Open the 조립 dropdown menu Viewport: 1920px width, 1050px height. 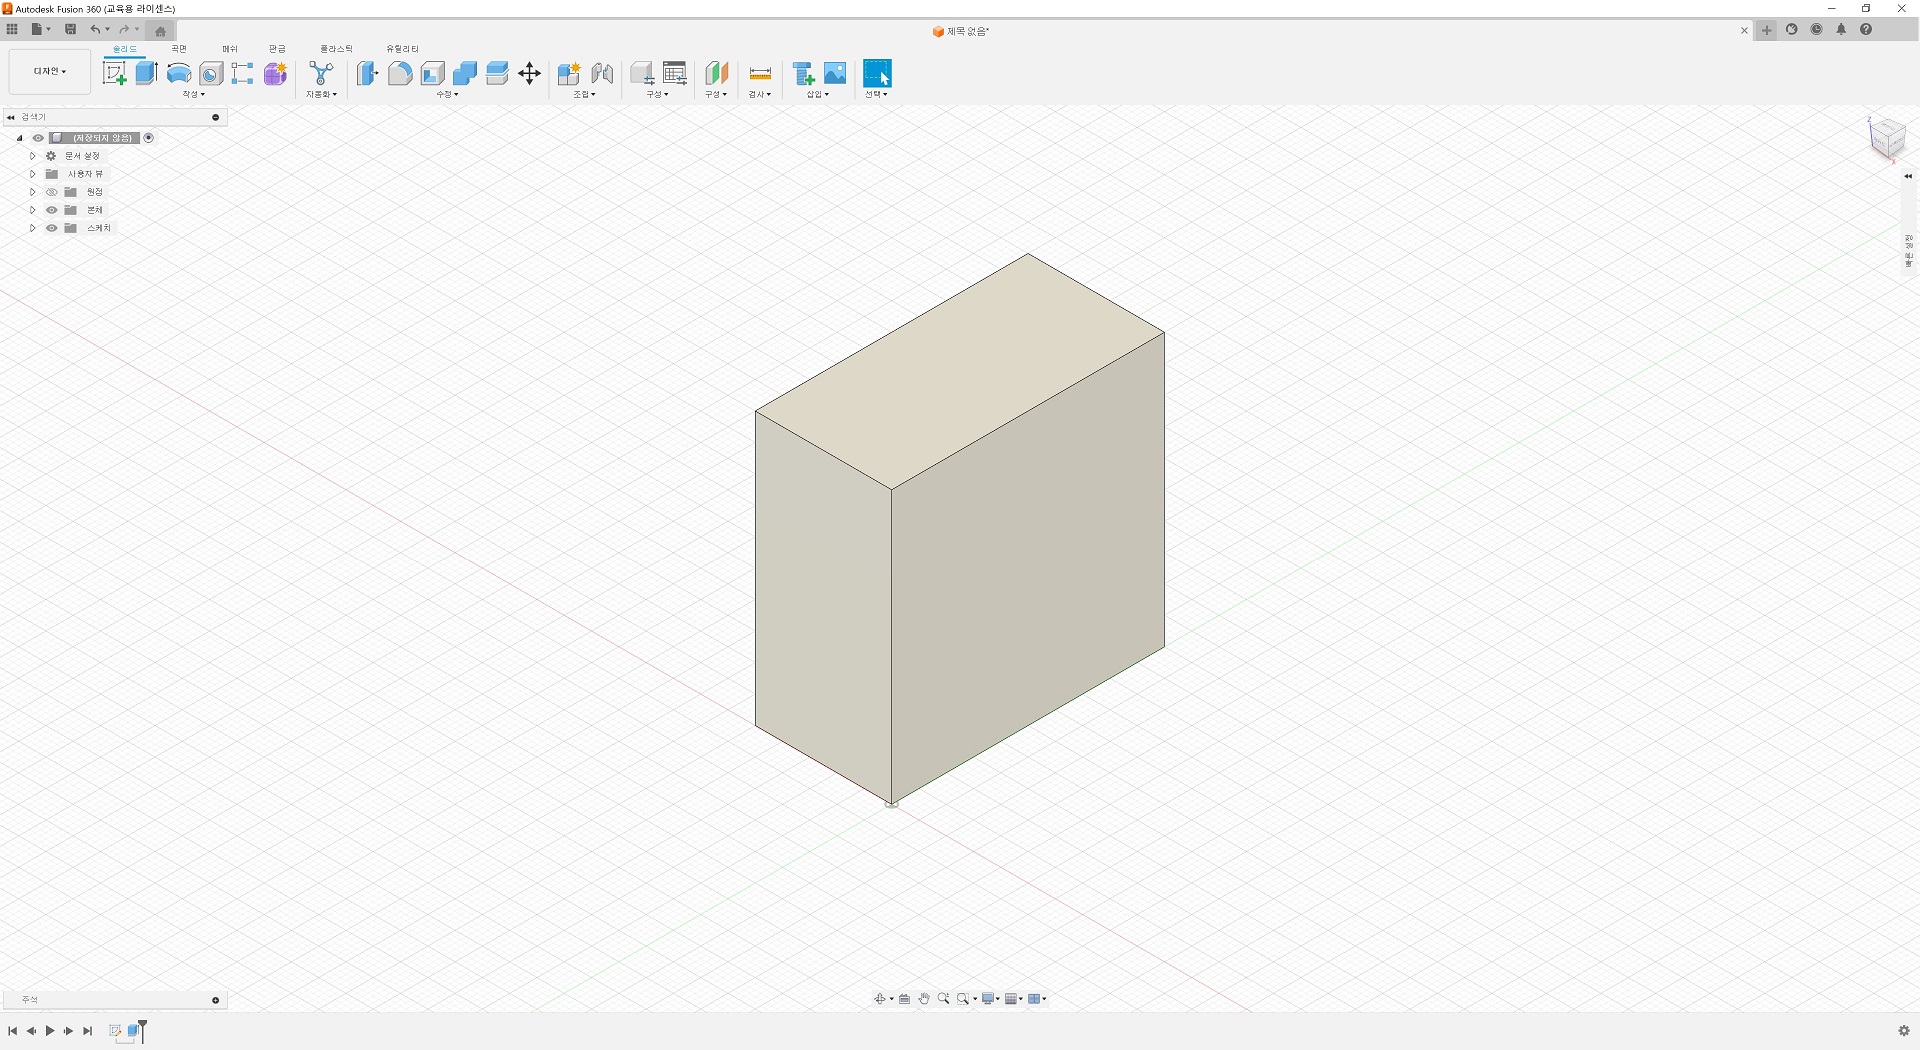click(584, 94)
